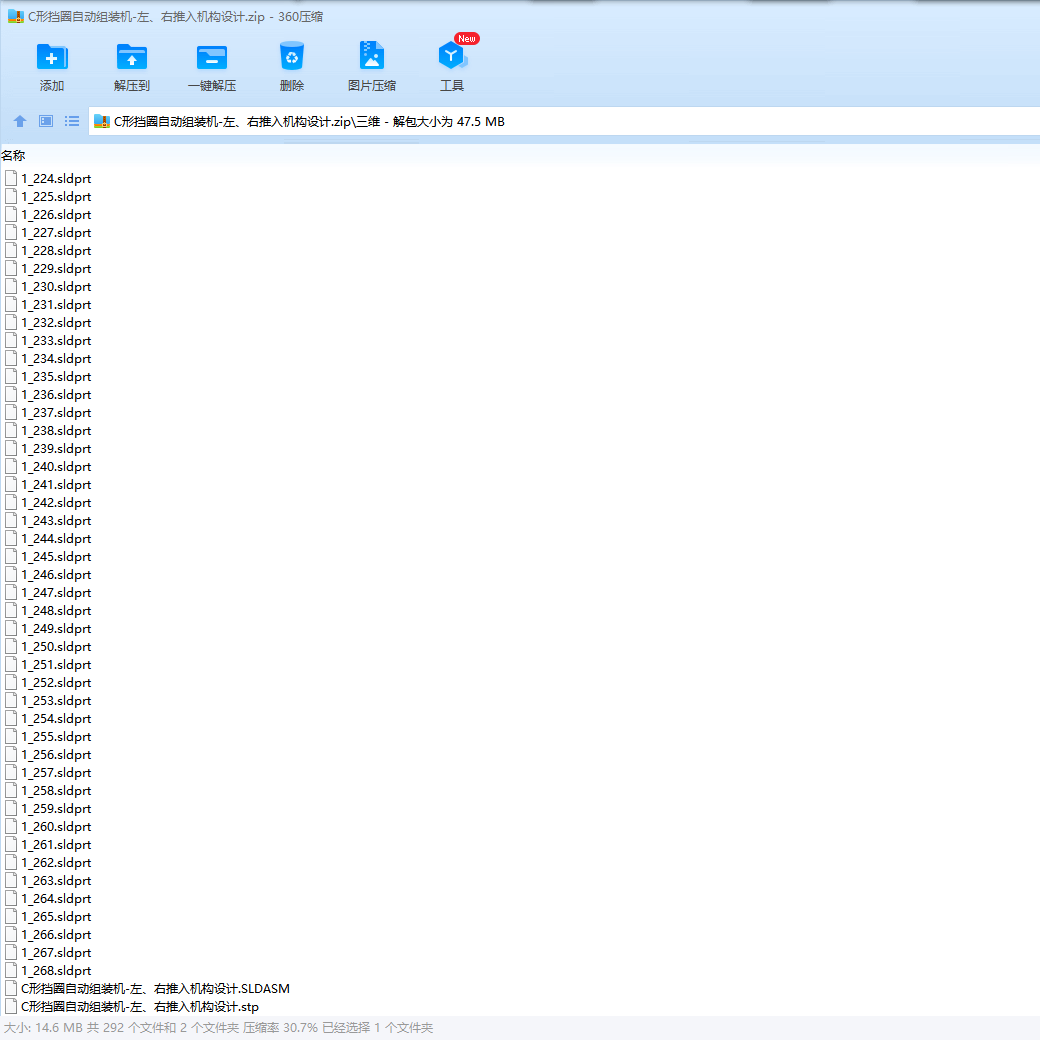Select file 1_264.sldprt

[x=56, y=899]
